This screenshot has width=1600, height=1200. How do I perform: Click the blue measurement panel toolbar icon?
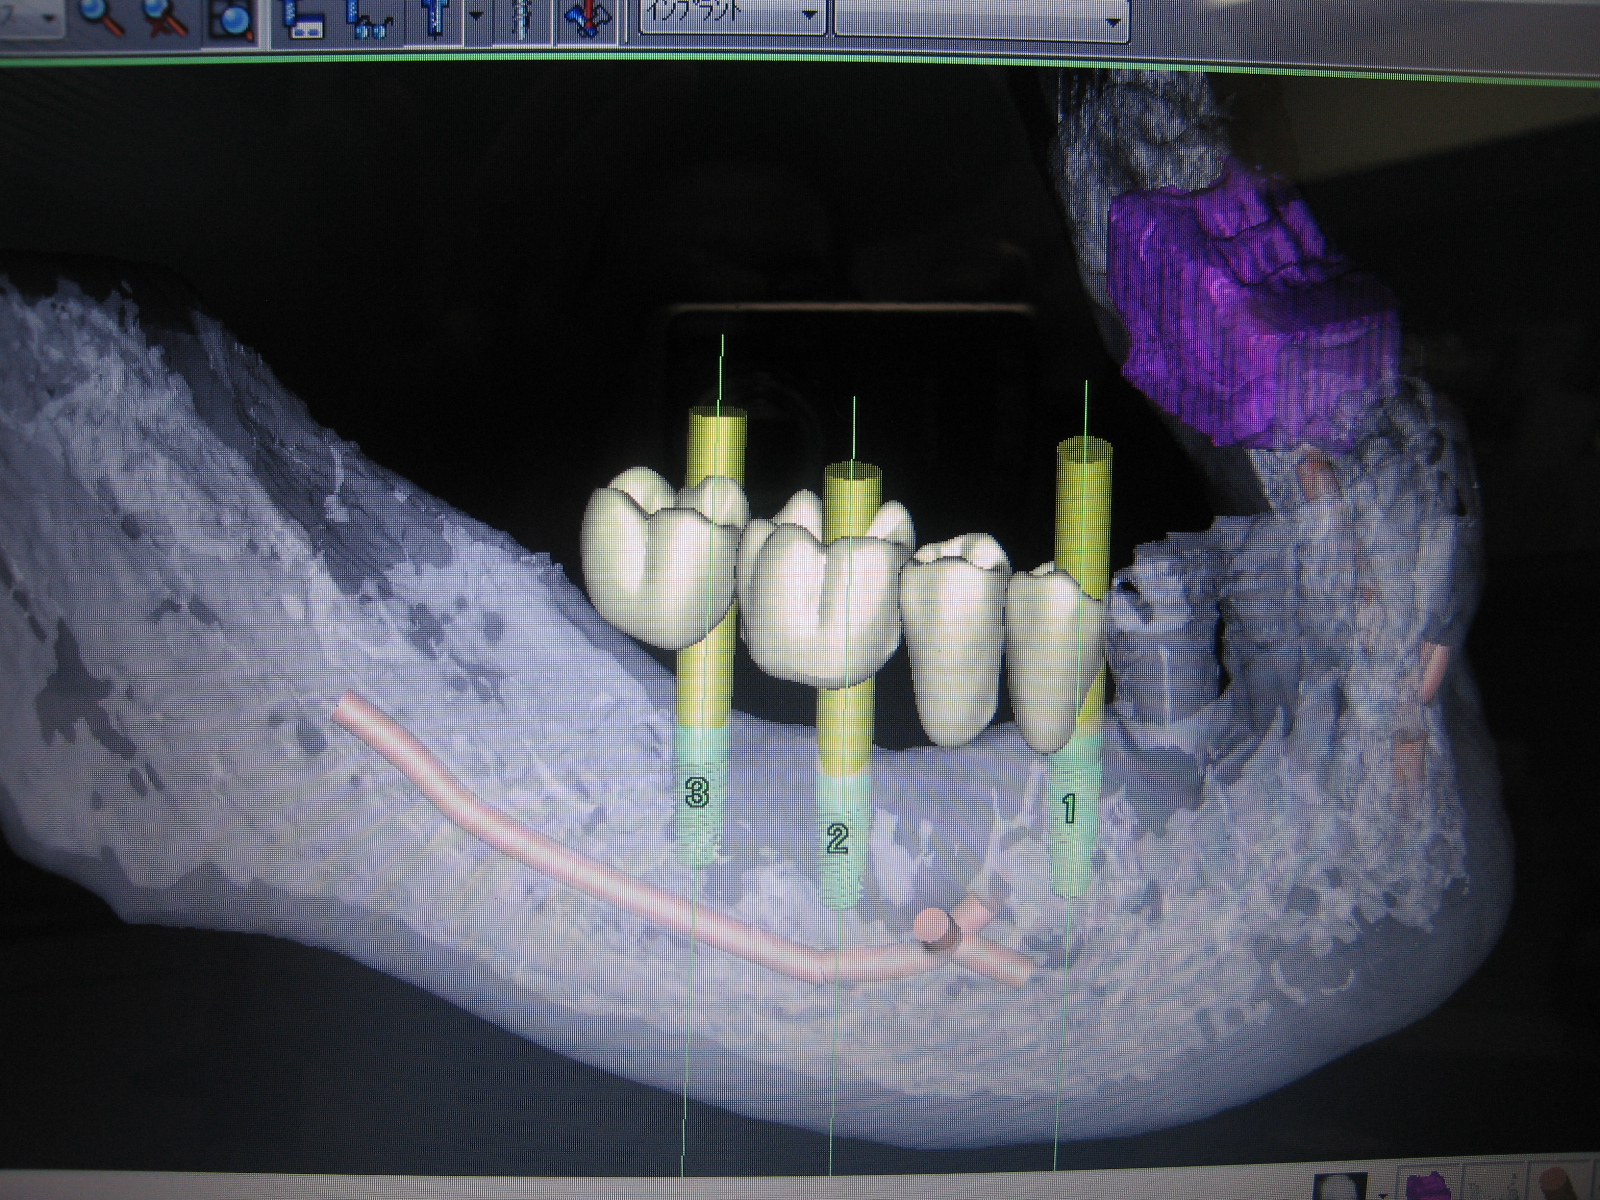click(x=304, y=20)
